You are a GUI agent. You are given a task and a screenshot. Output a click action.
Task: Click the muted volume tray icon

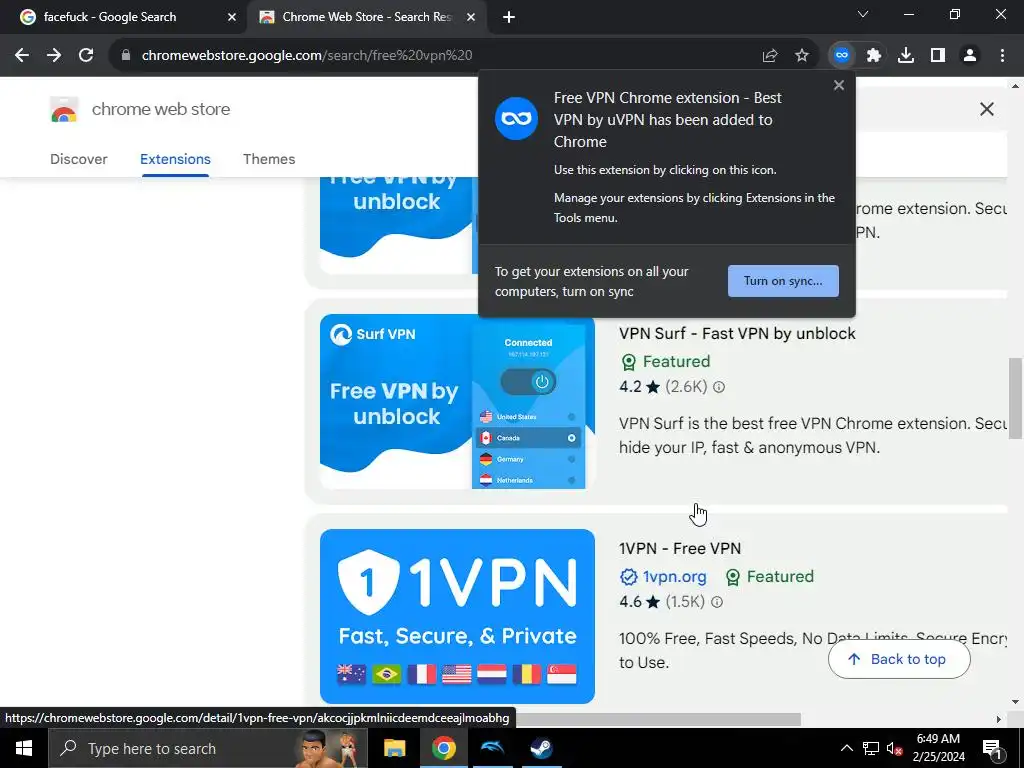(894, 748)
